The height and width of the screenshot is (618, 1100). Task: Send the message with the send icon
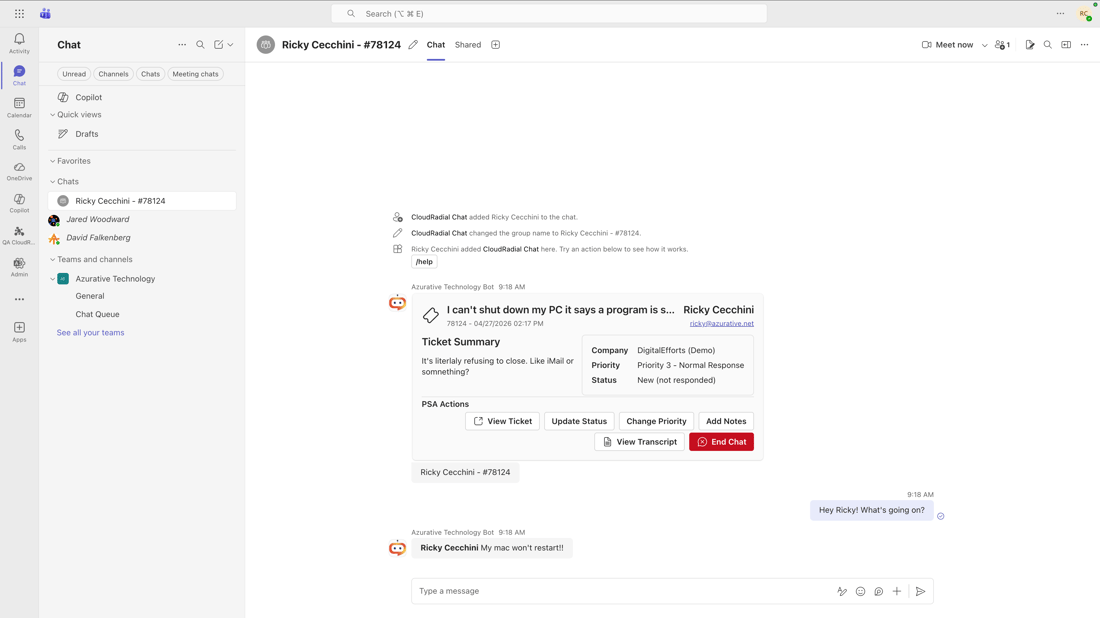920,591
